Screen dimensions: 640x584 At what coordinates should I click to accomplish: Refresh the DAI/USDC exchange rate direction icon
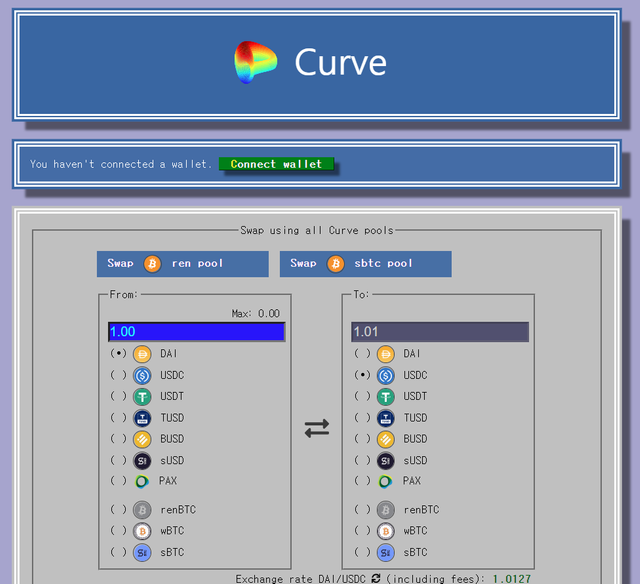tap(376, 578)
